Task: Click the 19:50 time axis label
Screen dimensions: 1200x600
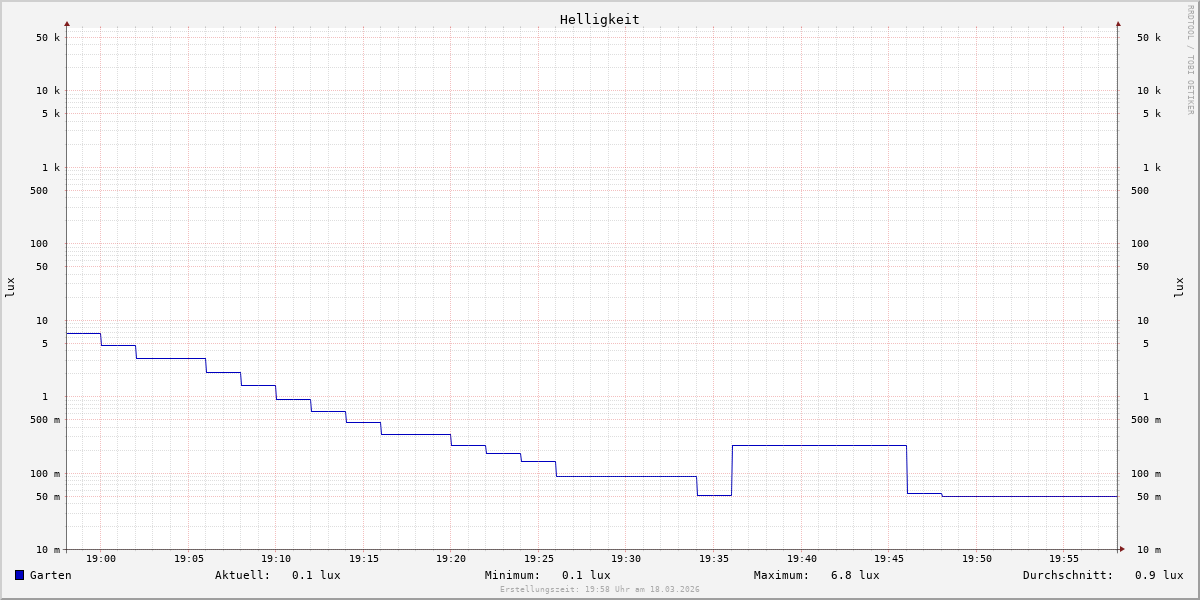Action: point(977,559)
